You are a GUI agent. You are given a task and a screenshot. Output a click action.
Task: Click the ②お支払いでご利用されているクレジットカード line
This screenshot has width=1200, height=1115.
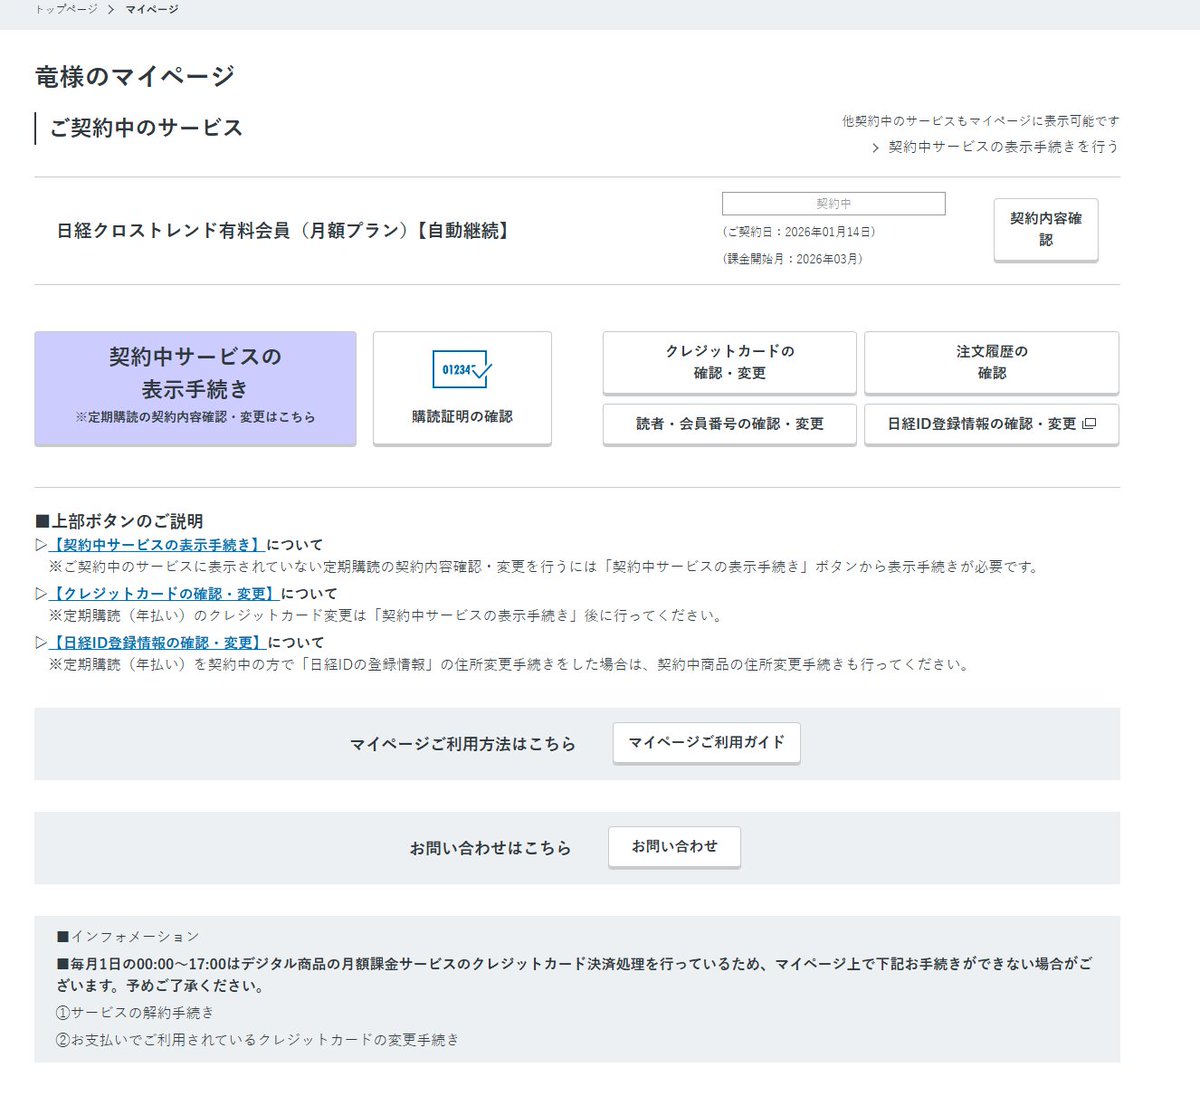coord(258,1040)
